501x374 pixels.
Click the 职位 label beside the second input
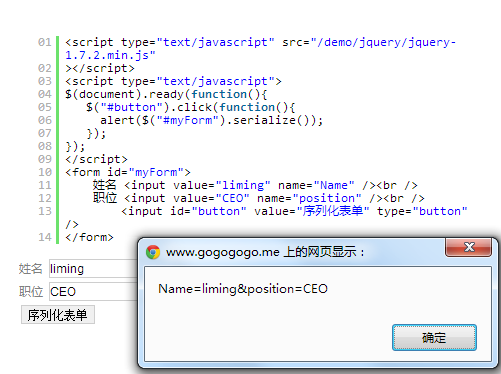click(31, 292)
